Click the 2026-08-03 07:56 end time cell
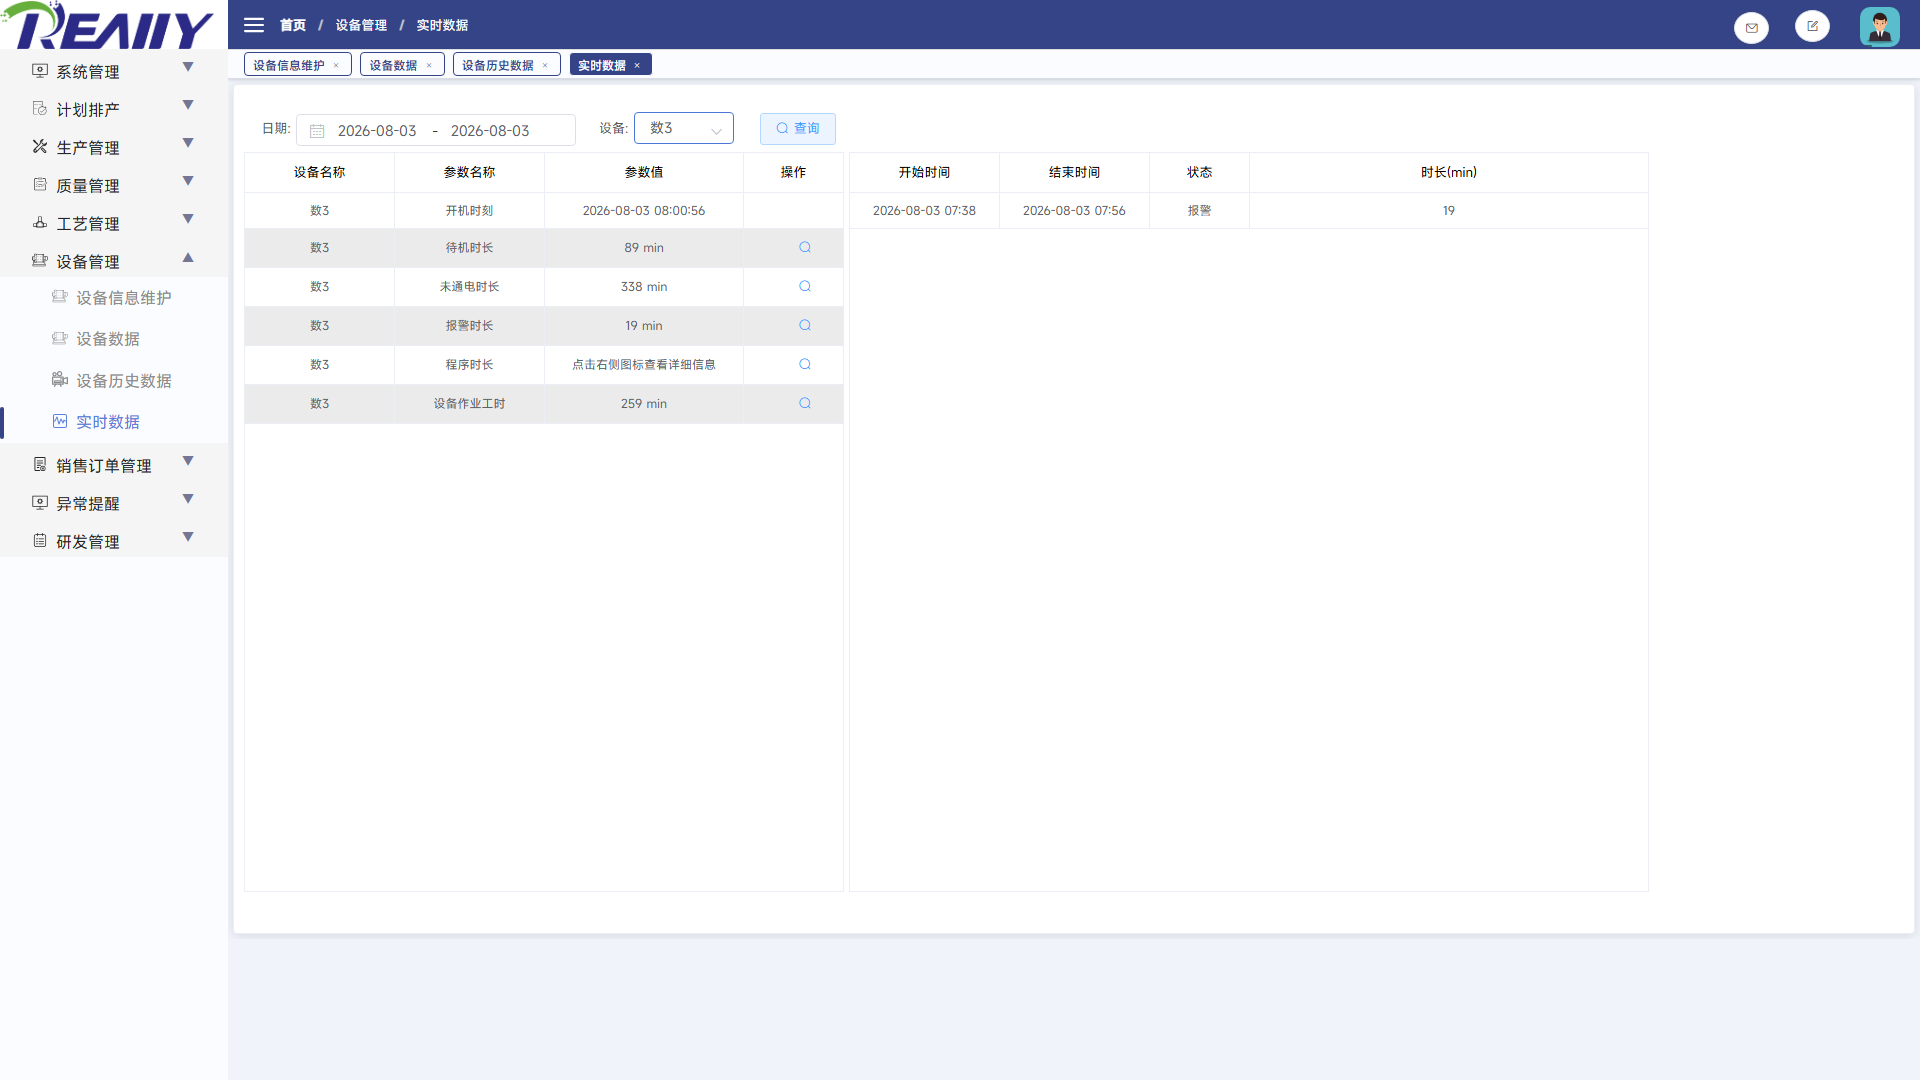Viewport: 1920px width, 1080px height. click(1074, 210)
